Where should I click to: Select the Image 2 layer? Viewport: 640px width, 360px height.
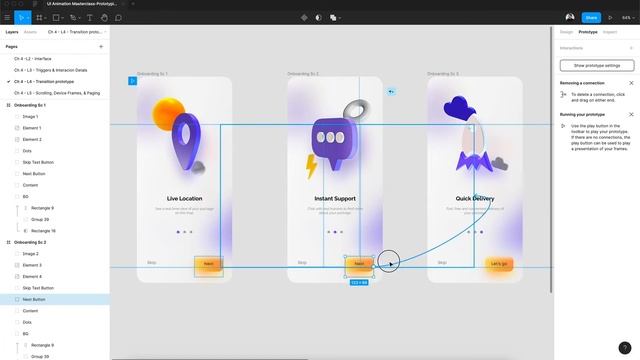[x=31, y=254]
